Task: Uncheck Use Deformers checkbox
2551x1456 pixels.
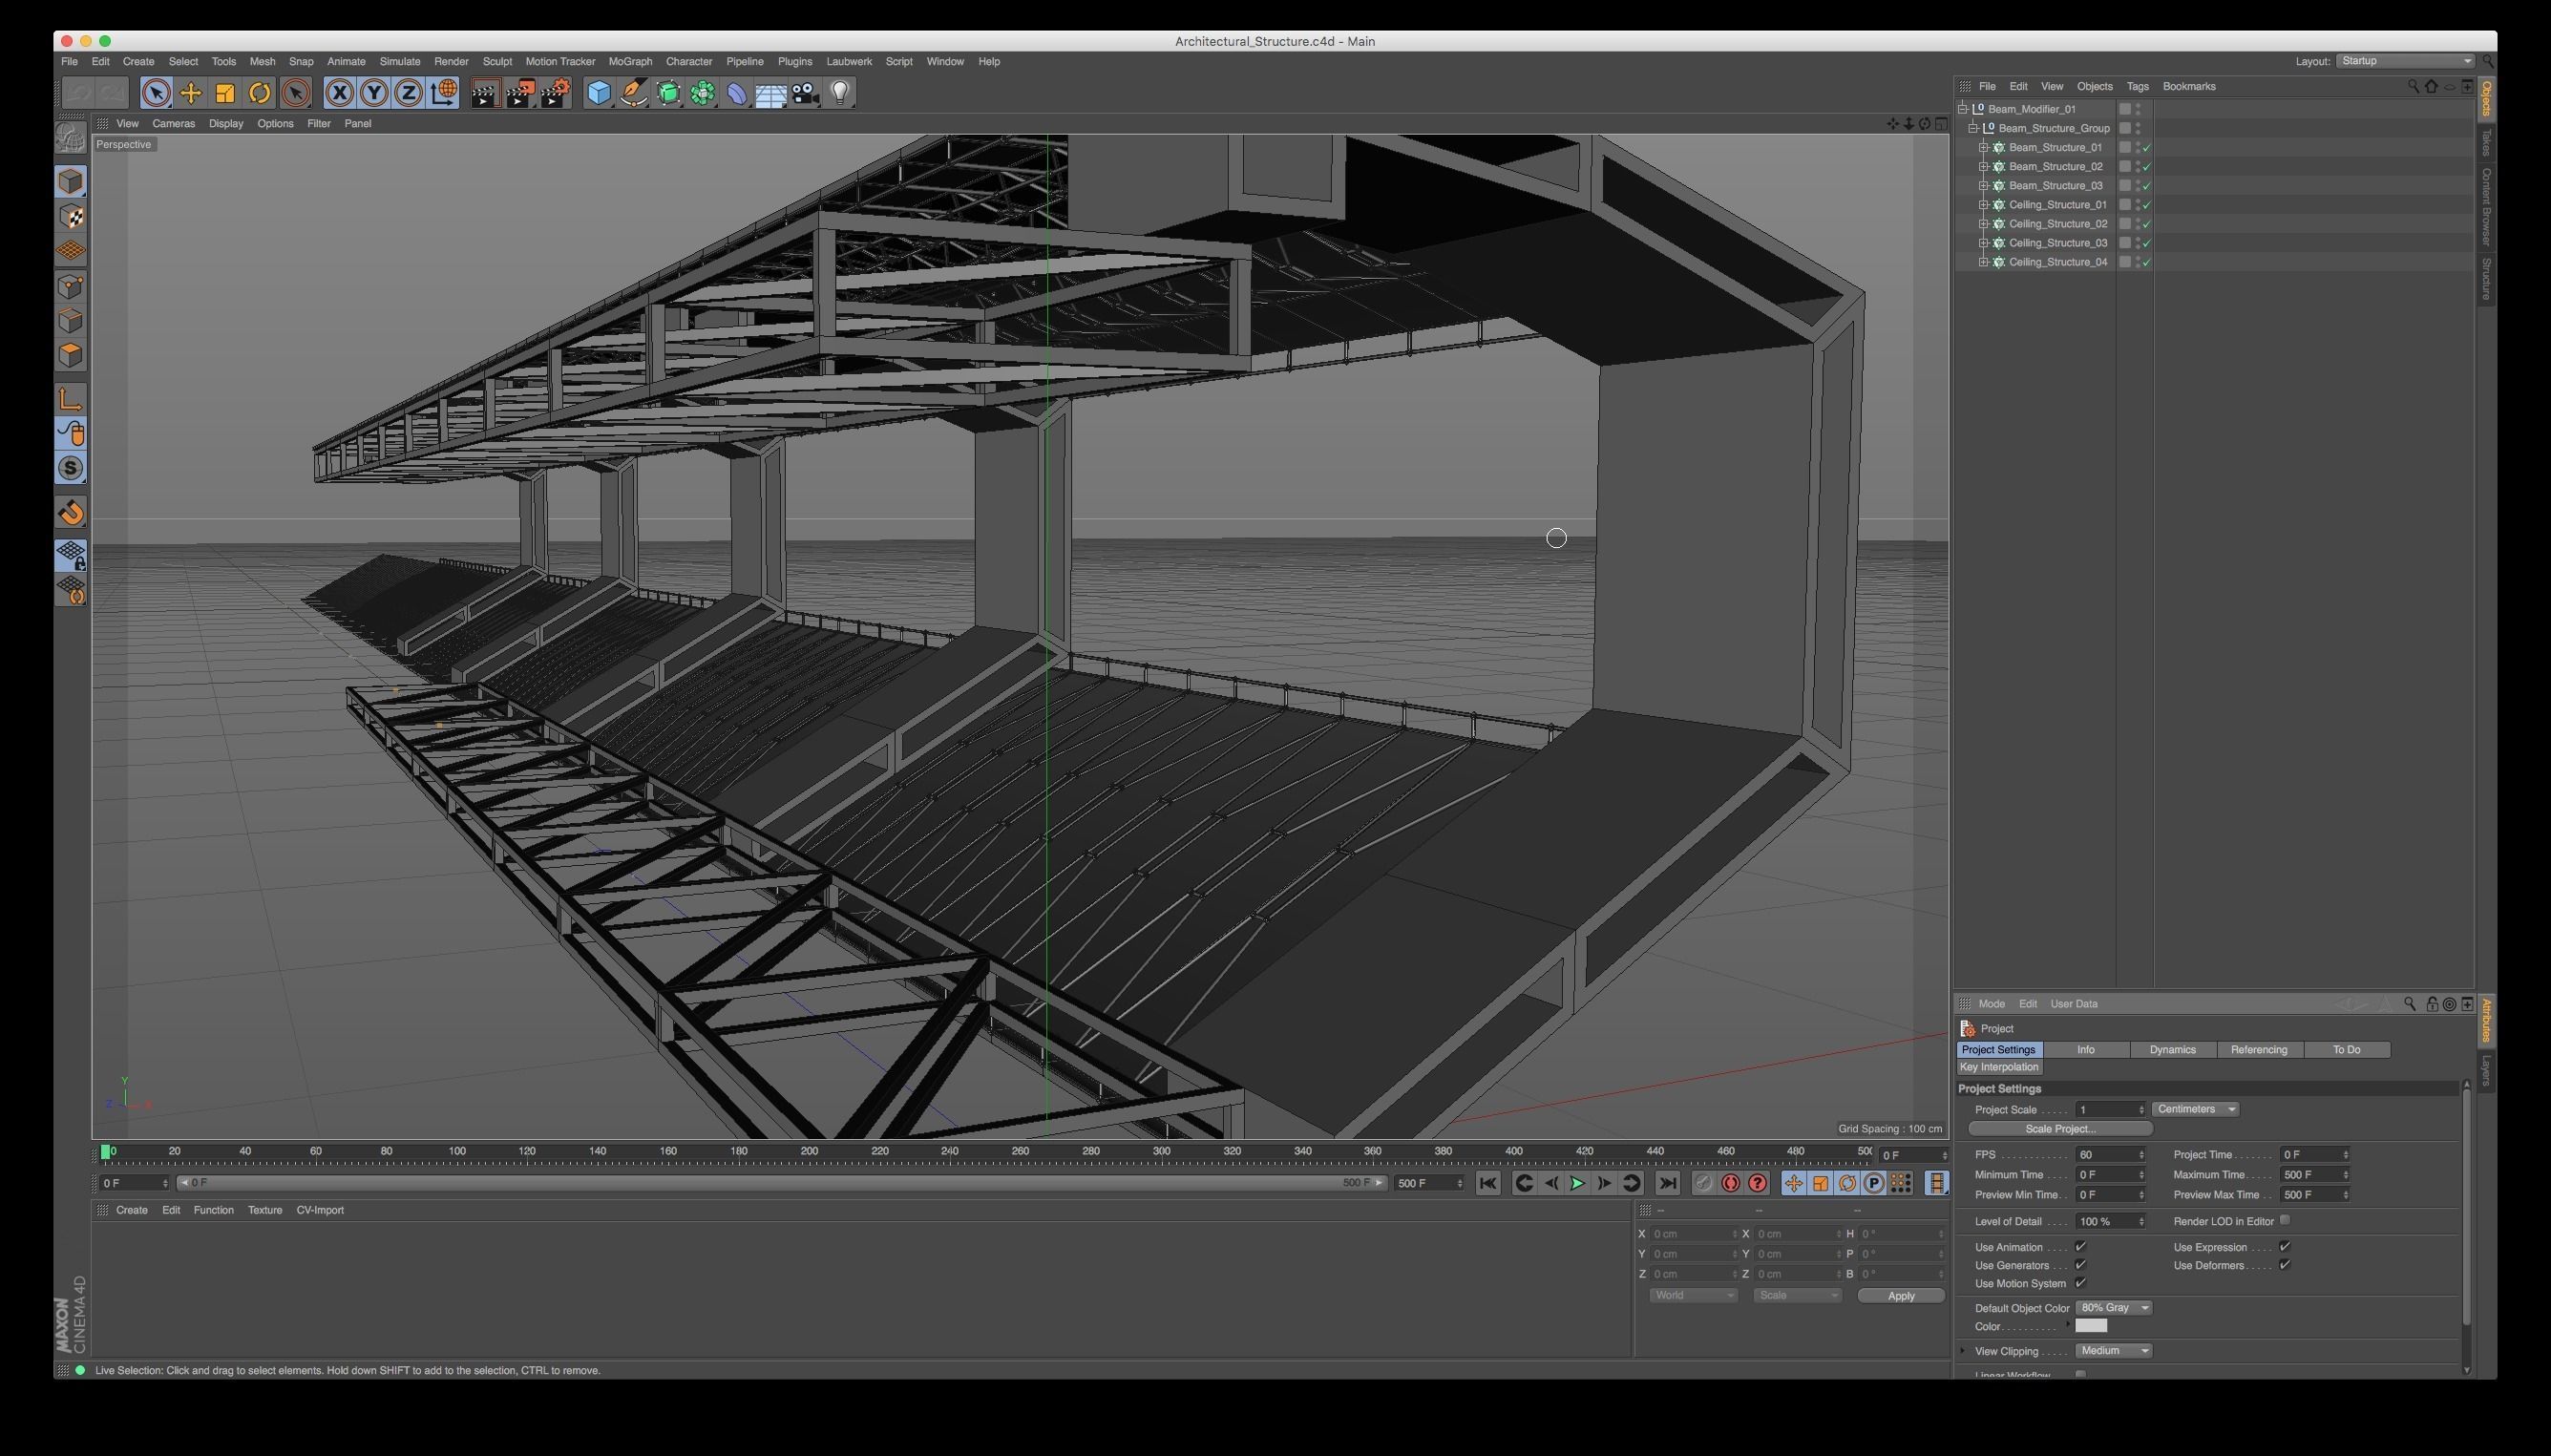Action: [2284, 1265]
